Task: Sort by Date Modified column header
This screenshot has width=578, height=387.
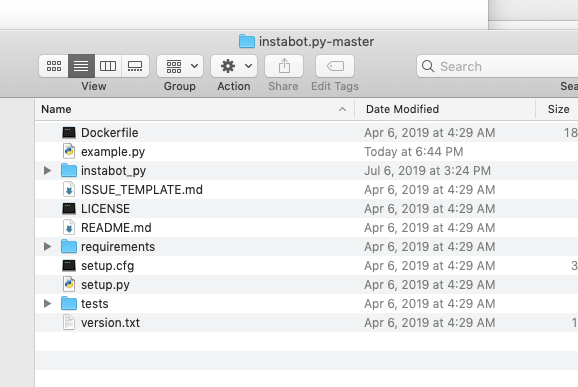Action: click(x=445, y=109)
